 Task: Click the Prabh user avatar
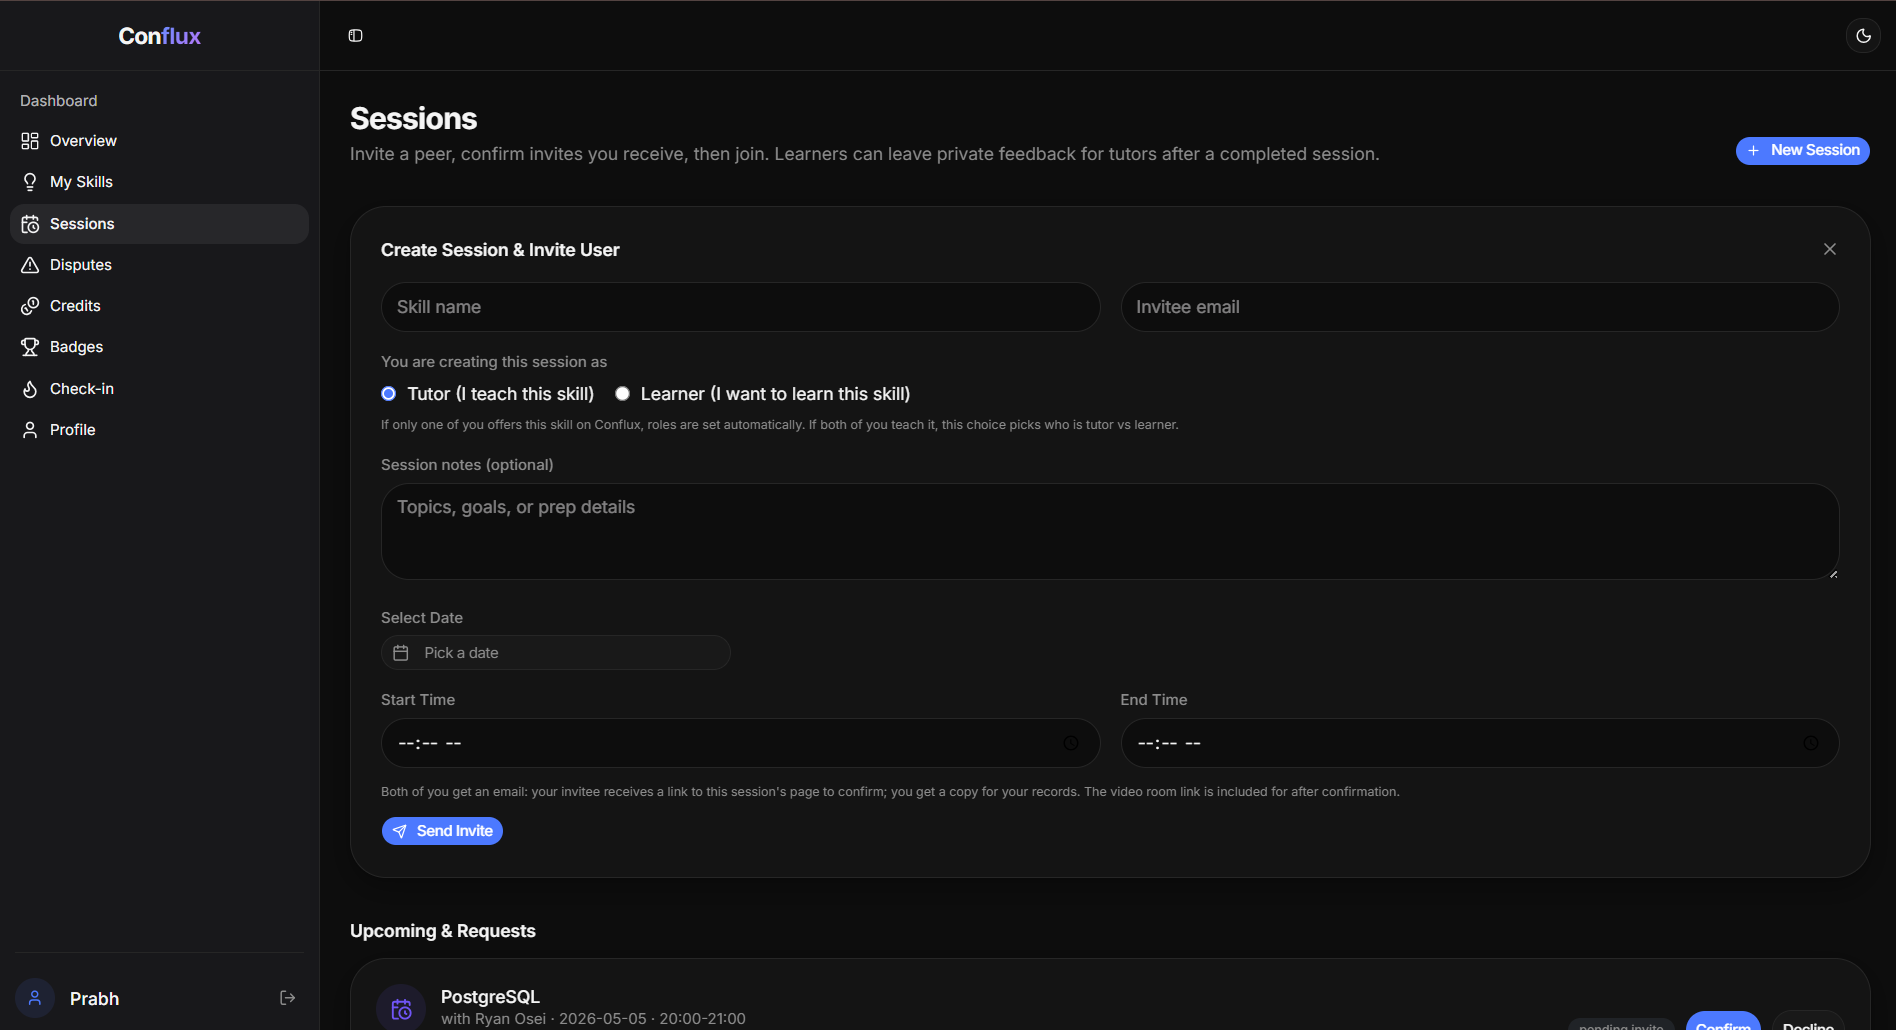point(35,998)
